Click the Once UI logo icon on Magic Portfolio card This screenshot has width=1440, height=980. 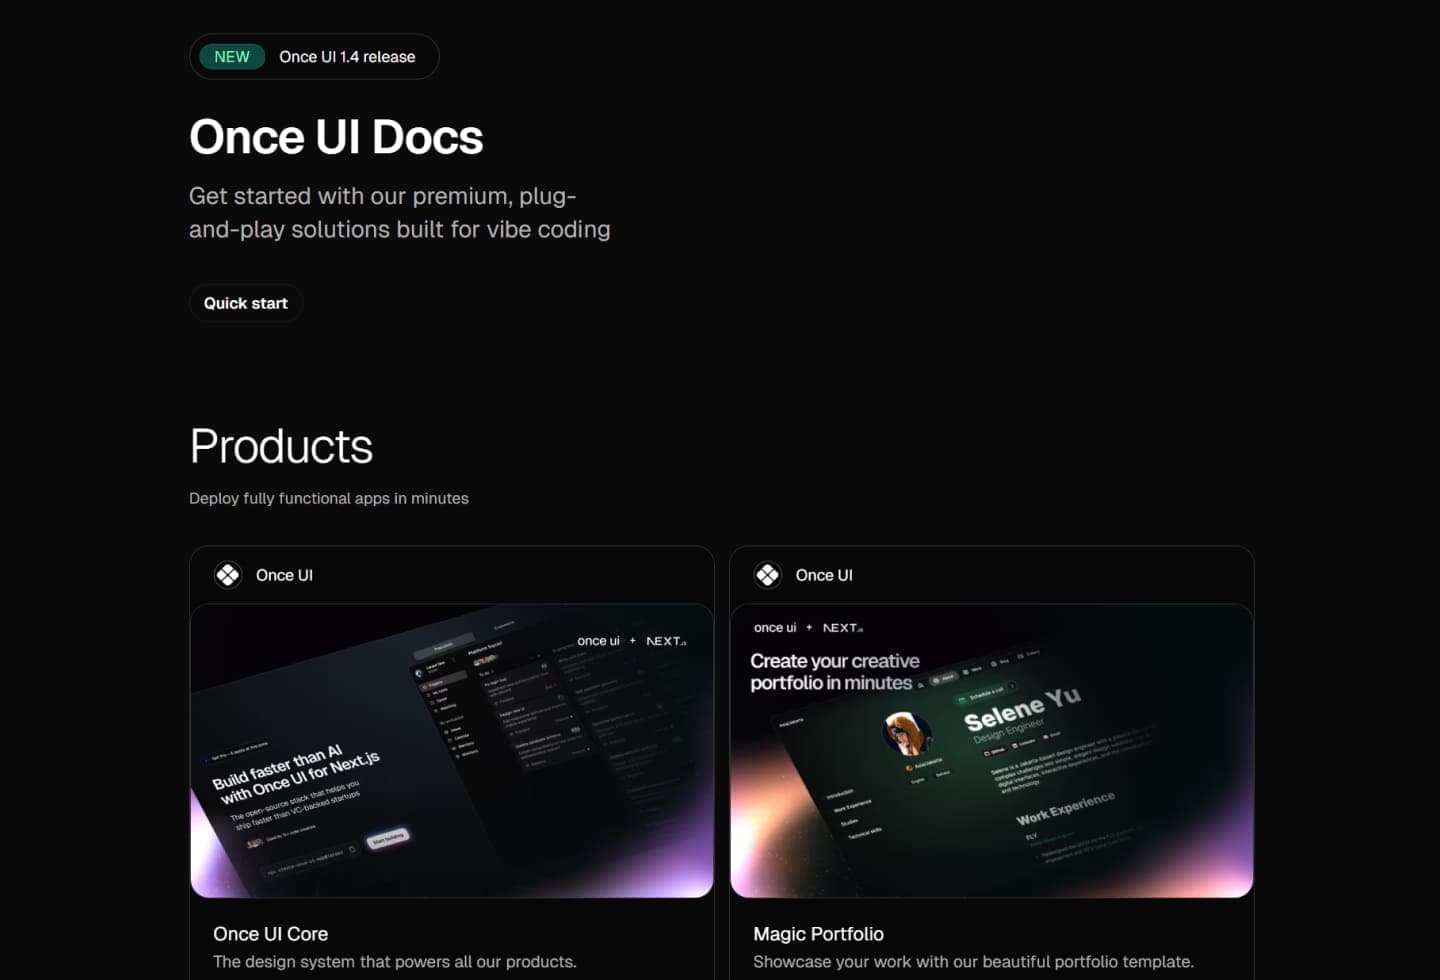768,575
